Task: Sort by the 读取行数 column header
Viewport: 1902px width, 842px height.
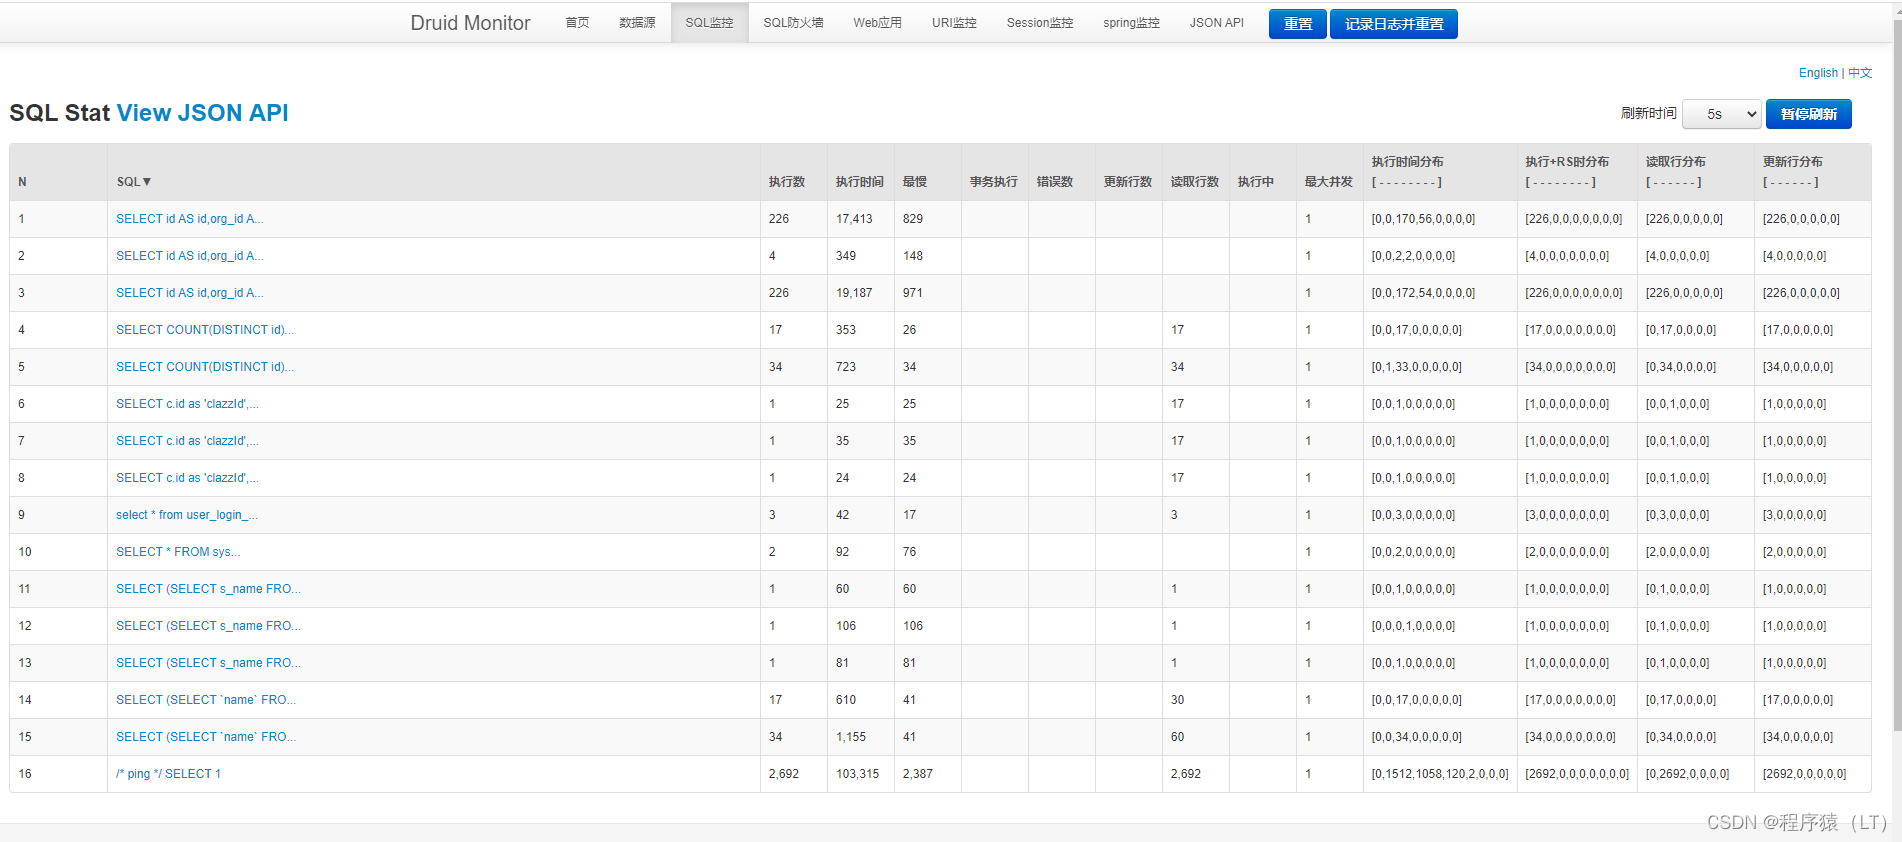Action: pos(1194,182)
